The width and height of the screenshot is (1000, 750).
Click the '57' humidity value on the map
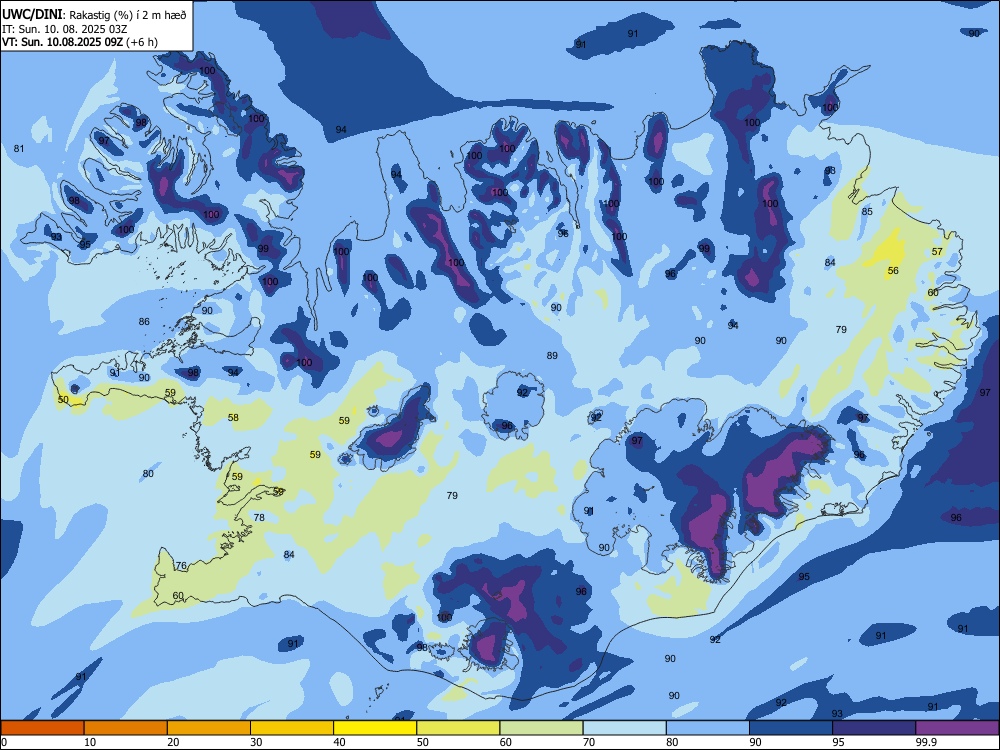[x=937, y=251]
